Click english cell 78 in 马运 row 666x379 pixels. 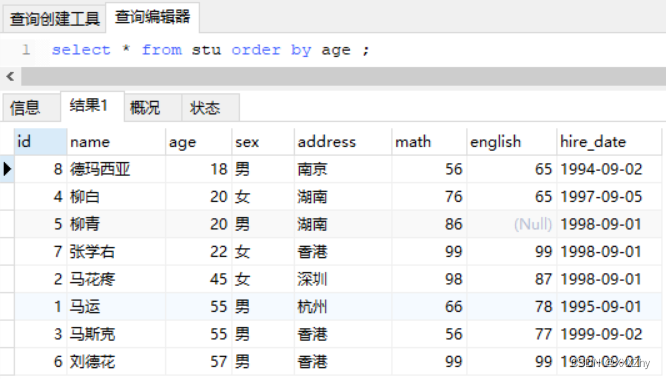(512, 306)
